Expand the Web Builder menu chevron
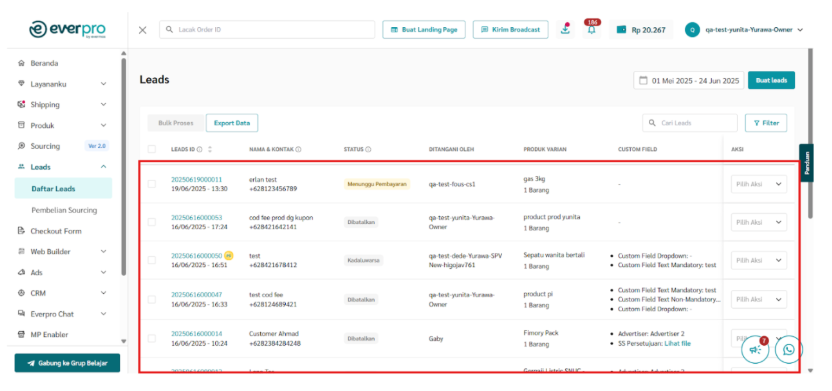 click(103, 251)
